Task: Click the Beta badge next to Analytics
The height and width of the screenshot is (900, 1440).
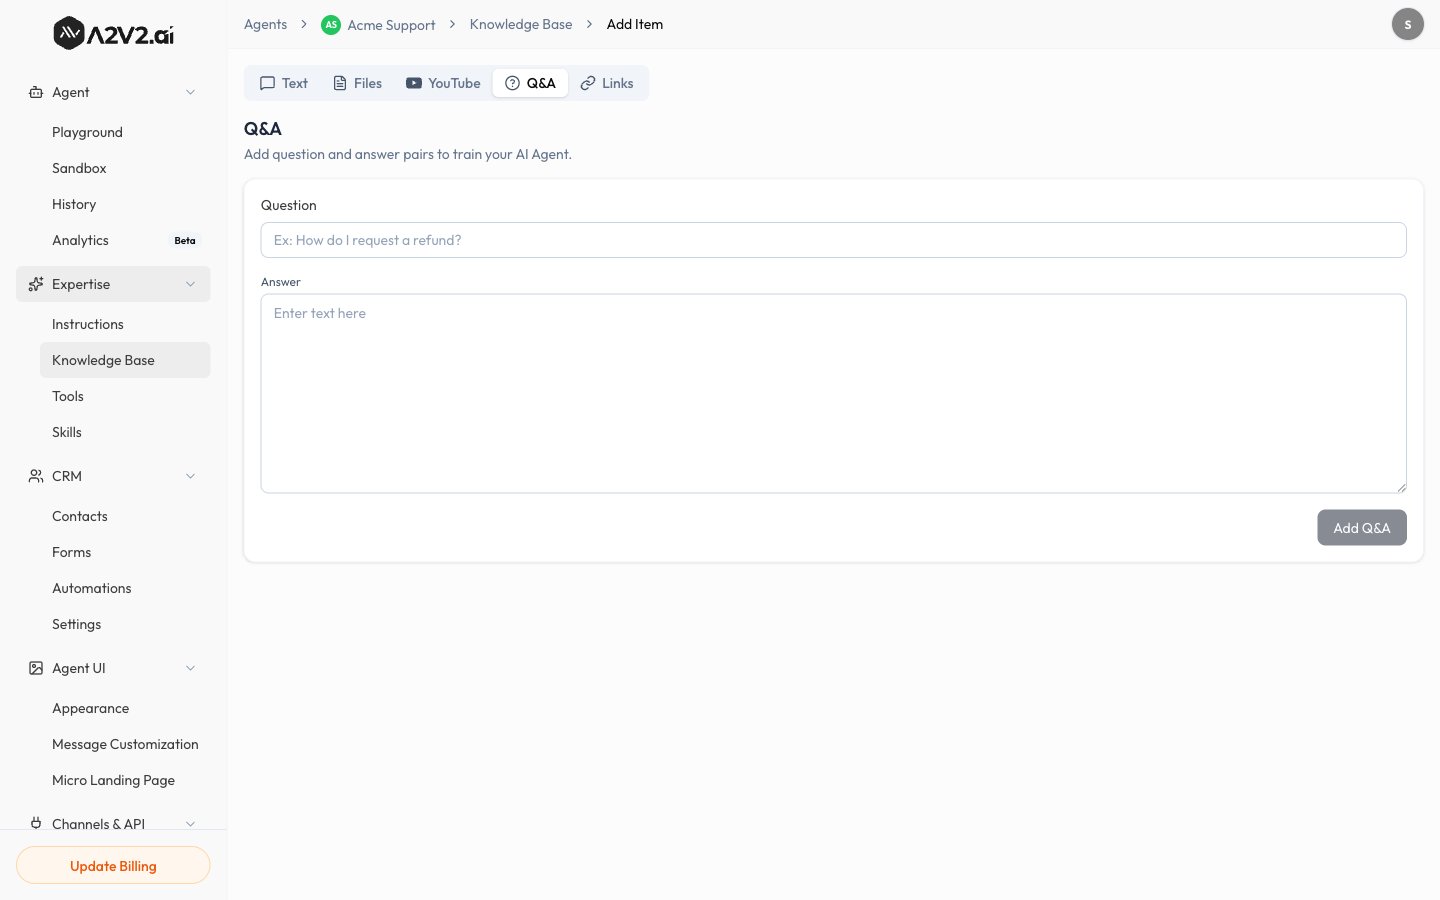Action: tap(185, 240)
